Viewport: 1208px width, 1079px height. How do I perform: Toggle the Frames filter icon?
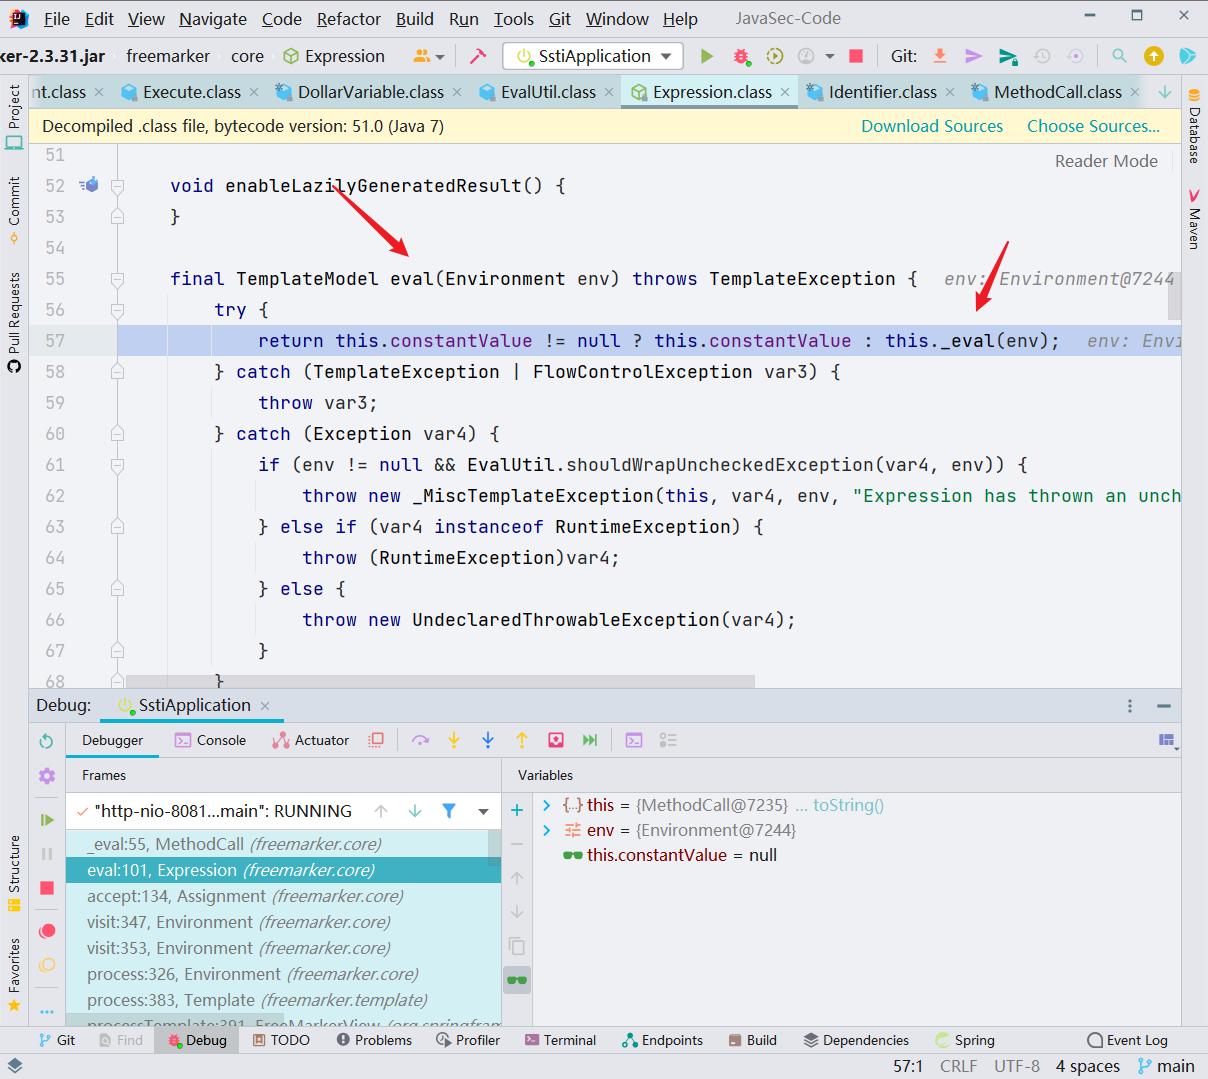(x=448, y=811)
